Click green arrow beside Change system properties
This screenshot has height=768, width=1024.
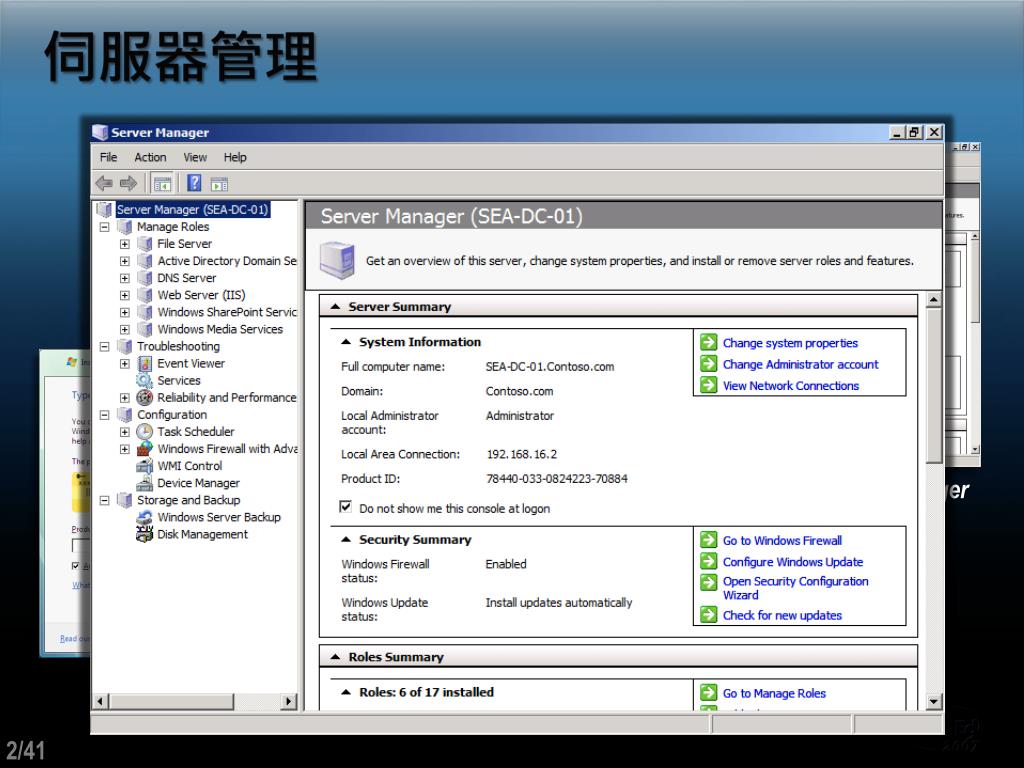pos(709,342)
